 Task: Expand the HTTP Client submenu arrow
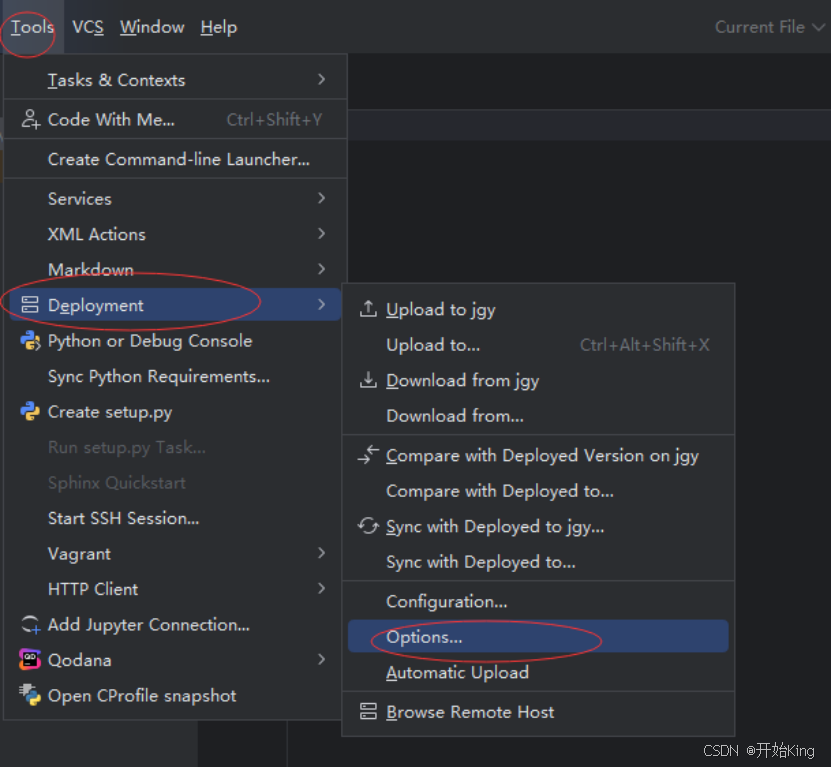[321, 588]
